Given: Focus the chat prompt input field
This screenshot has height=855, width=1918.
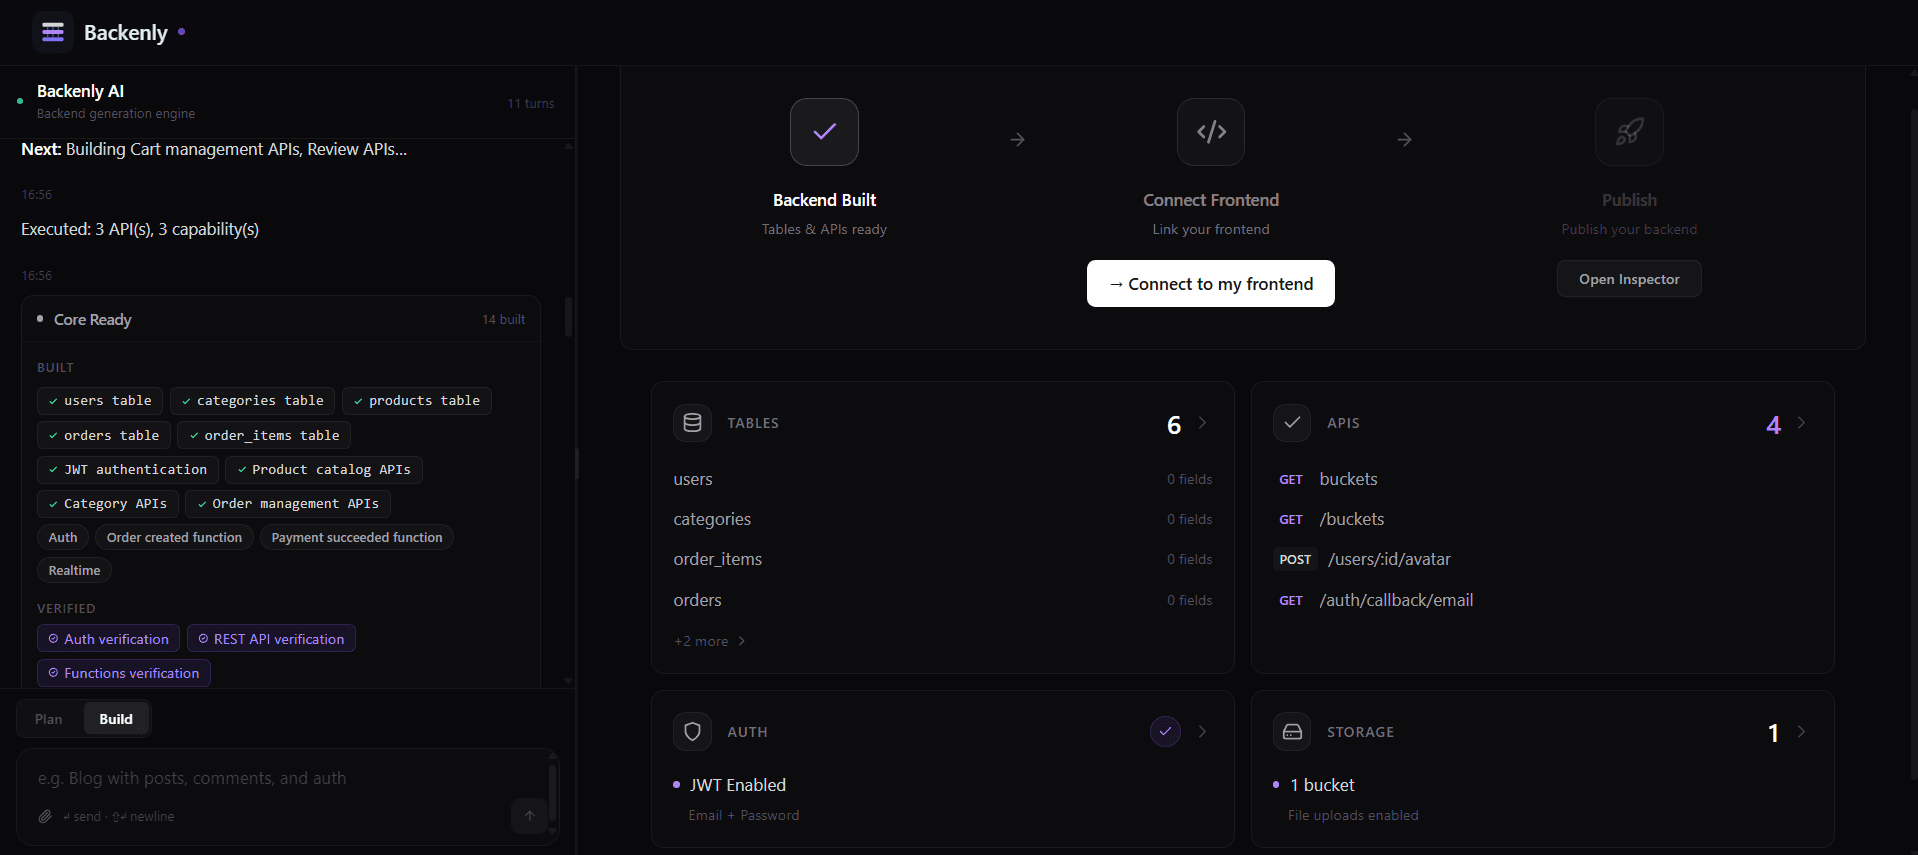Looking at the screenshot, I should pyautogui.click(x=280, y=779).
